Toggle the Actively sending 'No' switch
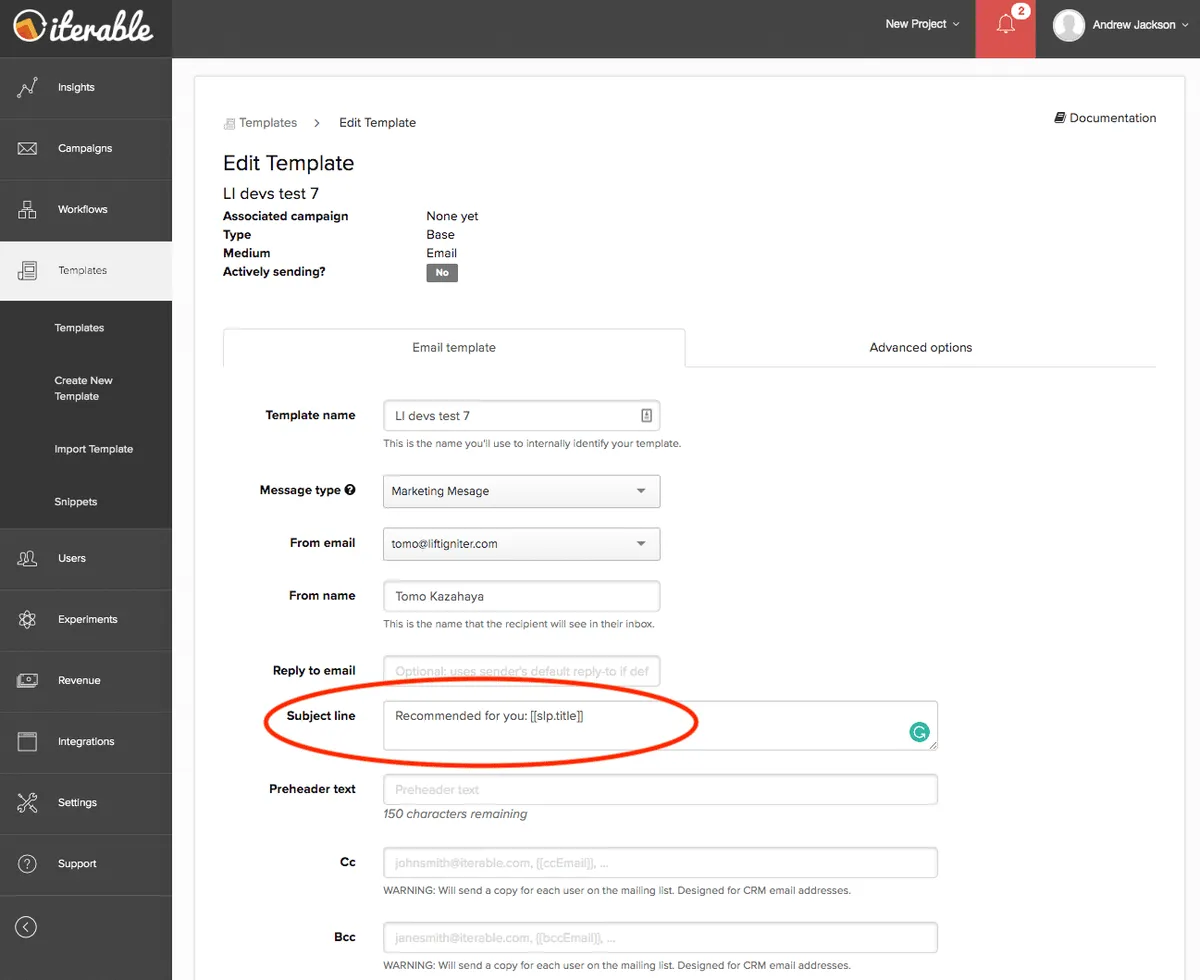The image size is (1200, 980). click(x=442, y=273)
